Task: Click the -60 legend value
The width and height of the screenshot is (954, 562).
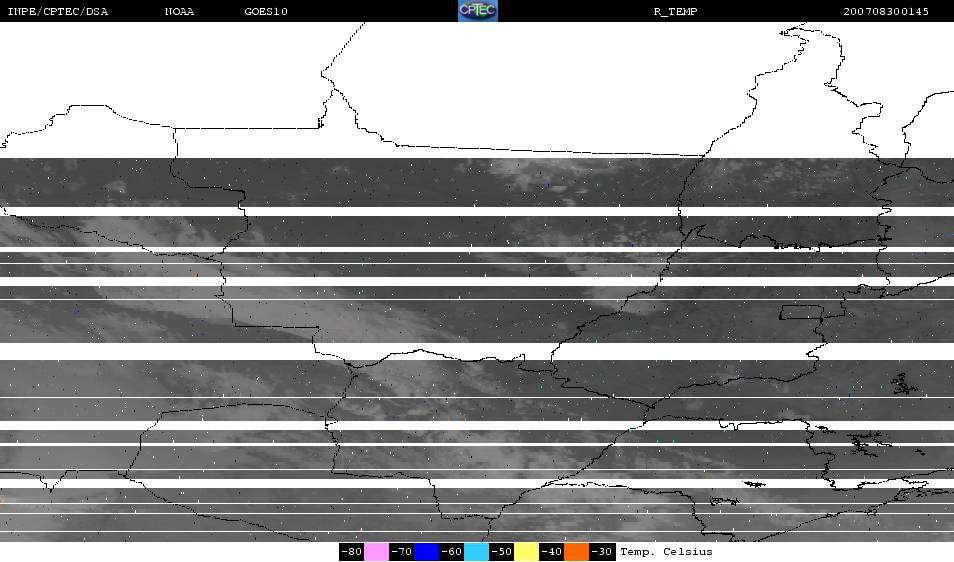Action: 451,552
